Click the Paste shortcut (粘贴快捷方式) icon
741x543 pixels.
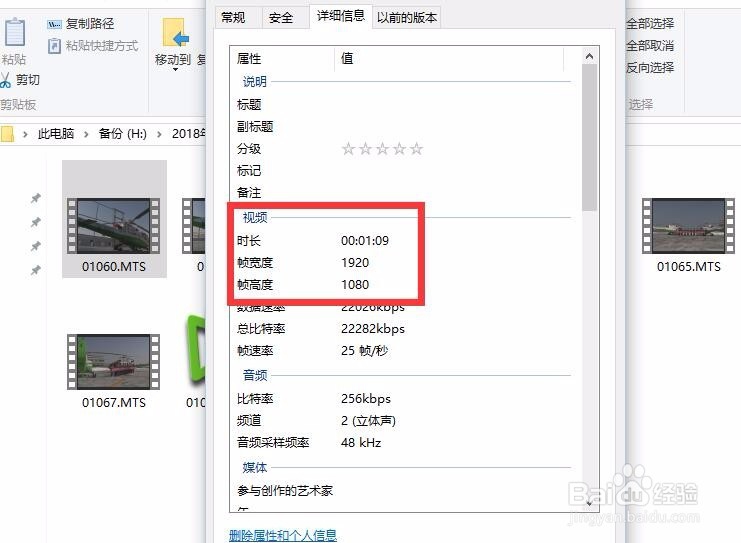(x=54, y=46)
